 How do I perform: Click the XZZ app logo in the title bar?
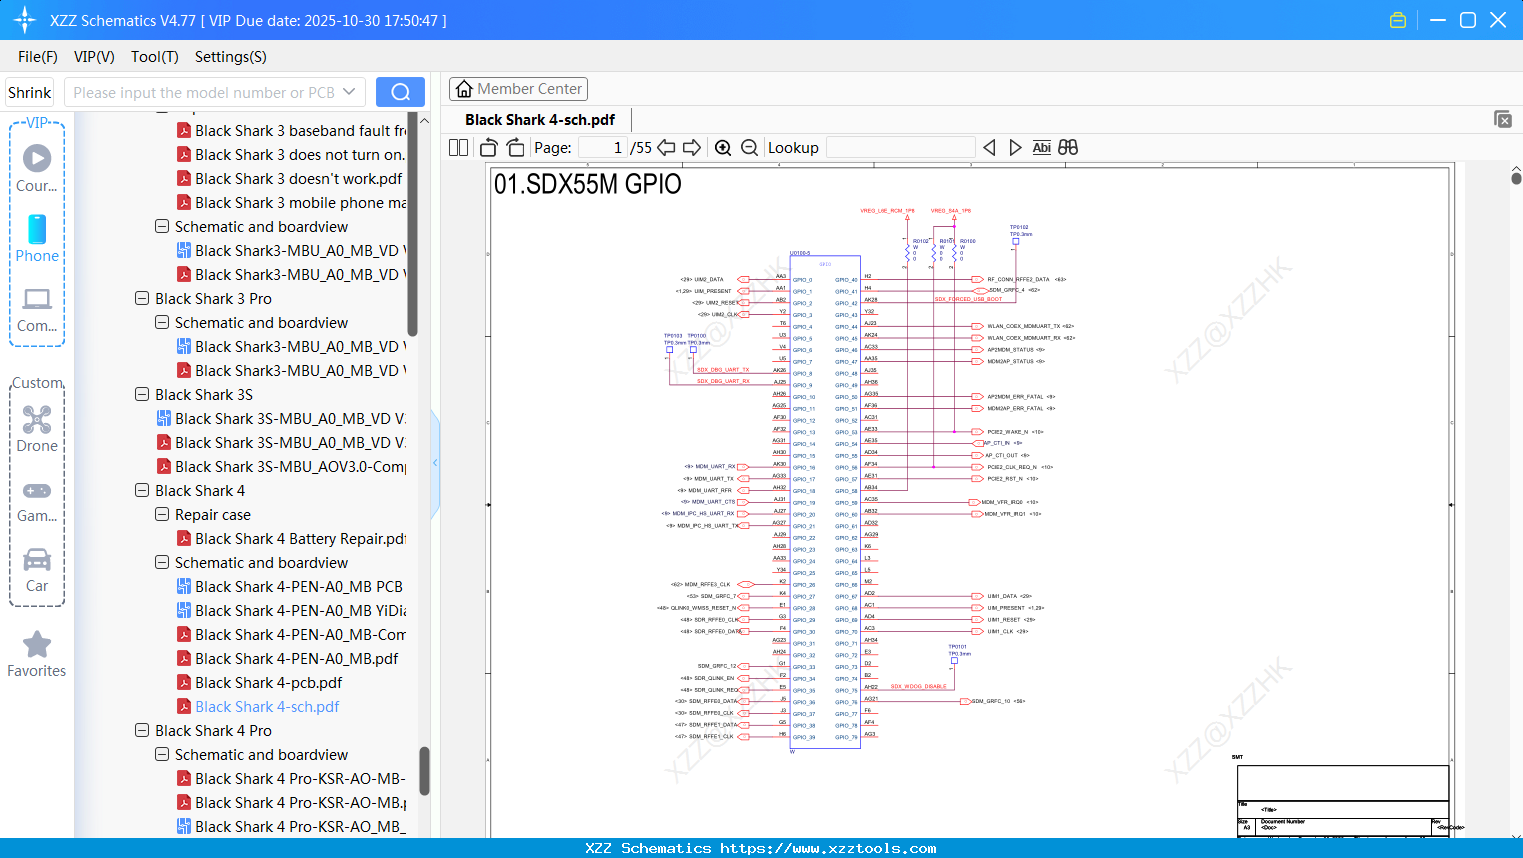click(25, 20)
